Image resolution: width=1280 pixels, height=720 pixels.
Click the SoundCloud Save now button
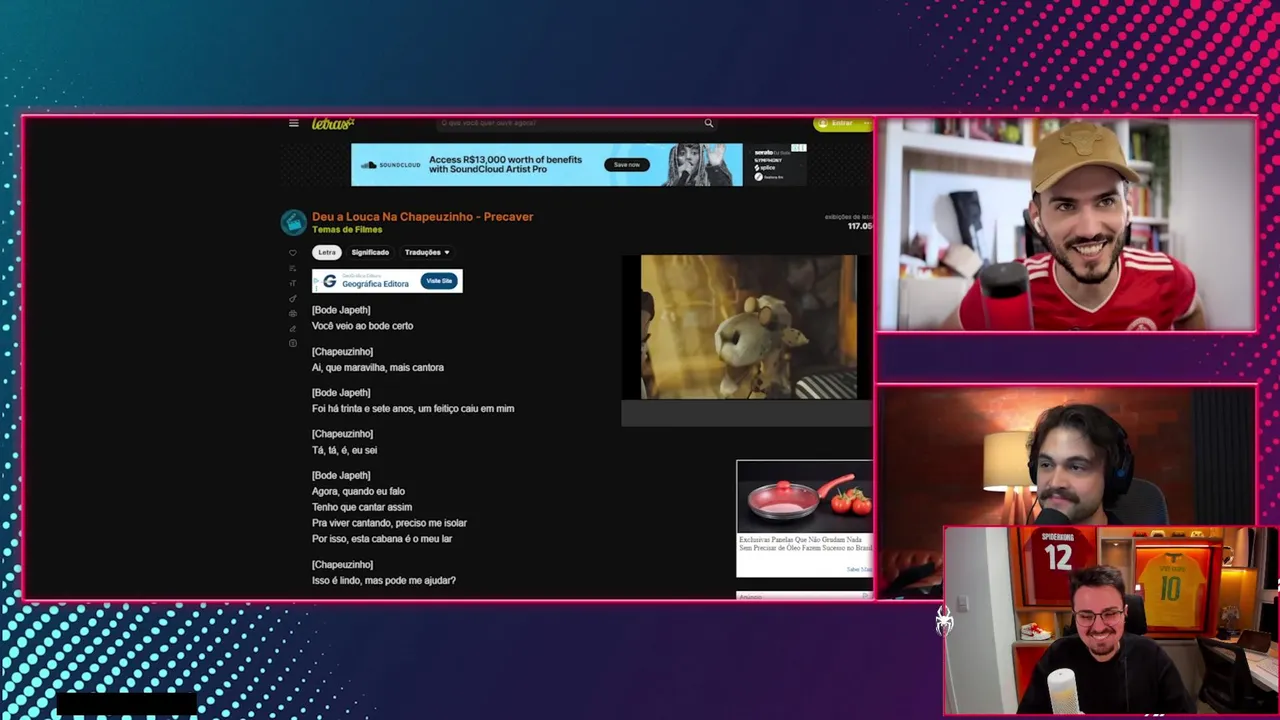click(627, 164)
